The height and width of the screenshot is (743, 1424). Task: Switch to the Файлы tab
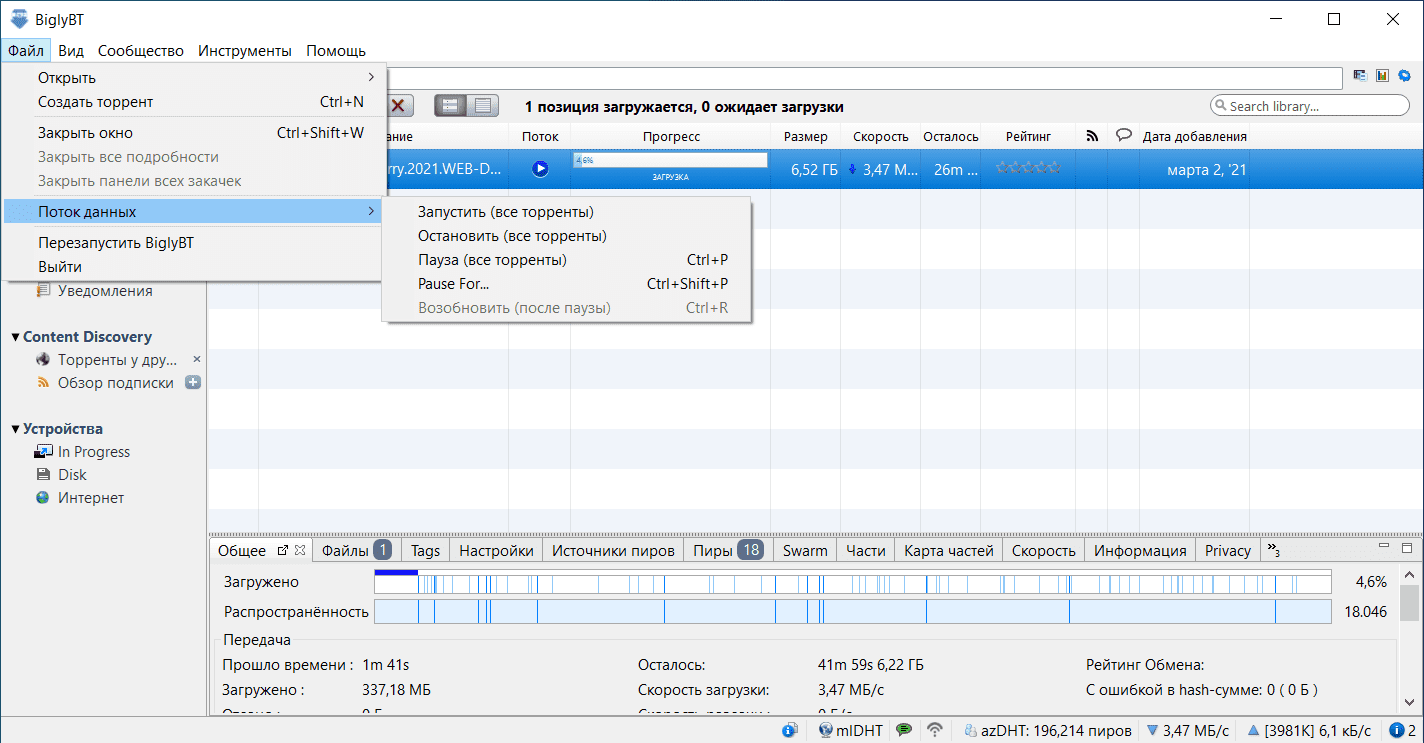coord(356,550)
